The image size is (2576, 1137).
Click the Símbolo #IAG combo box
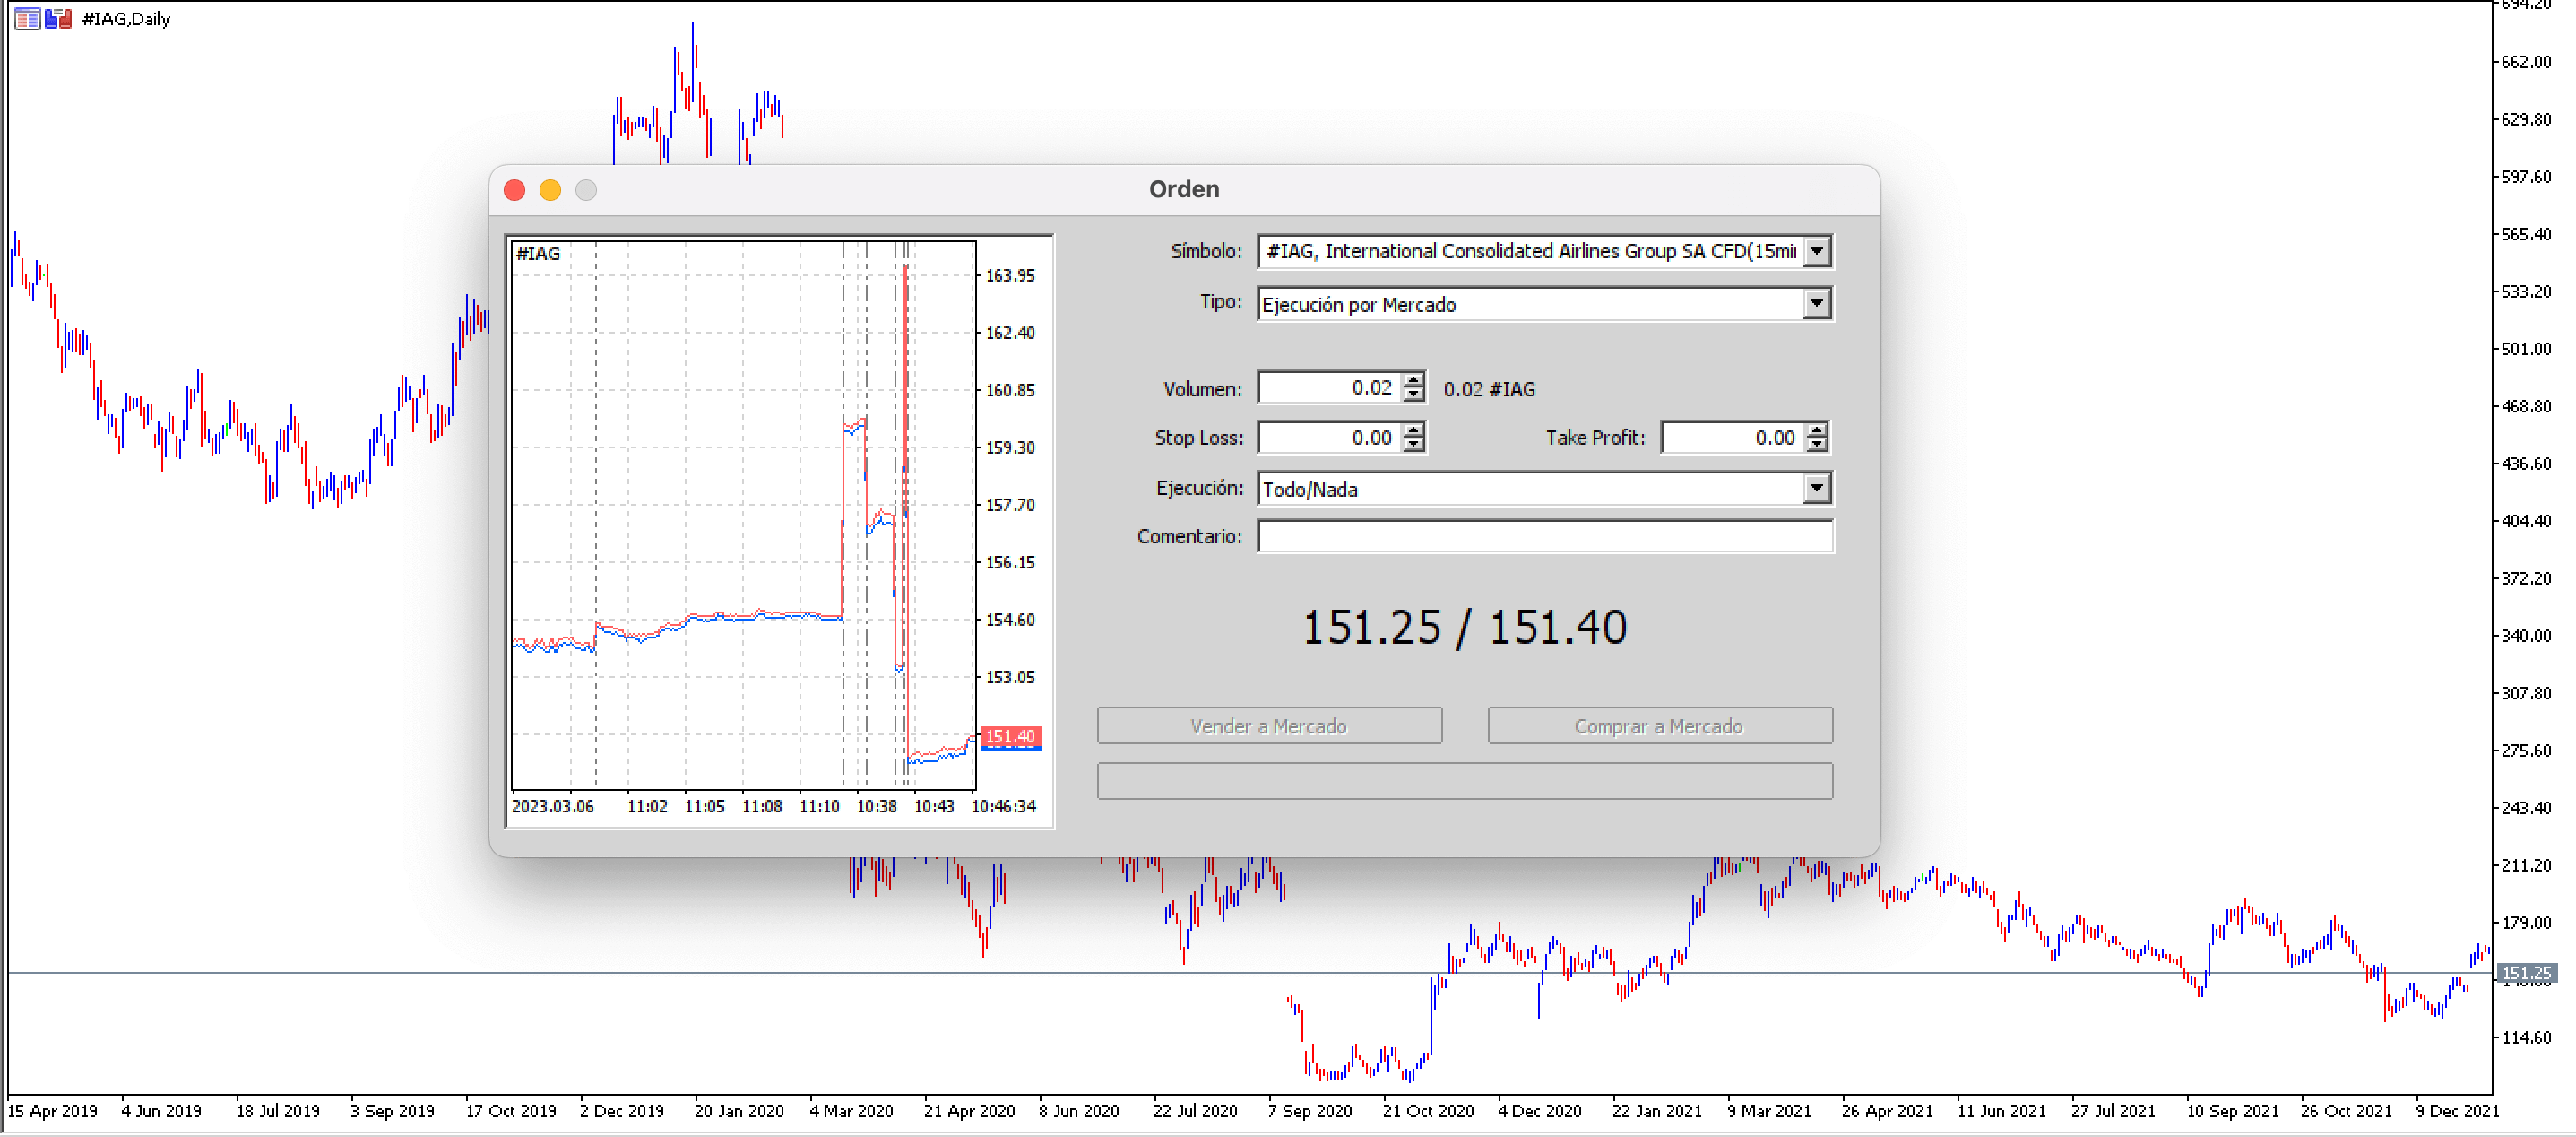point(1544,251)
